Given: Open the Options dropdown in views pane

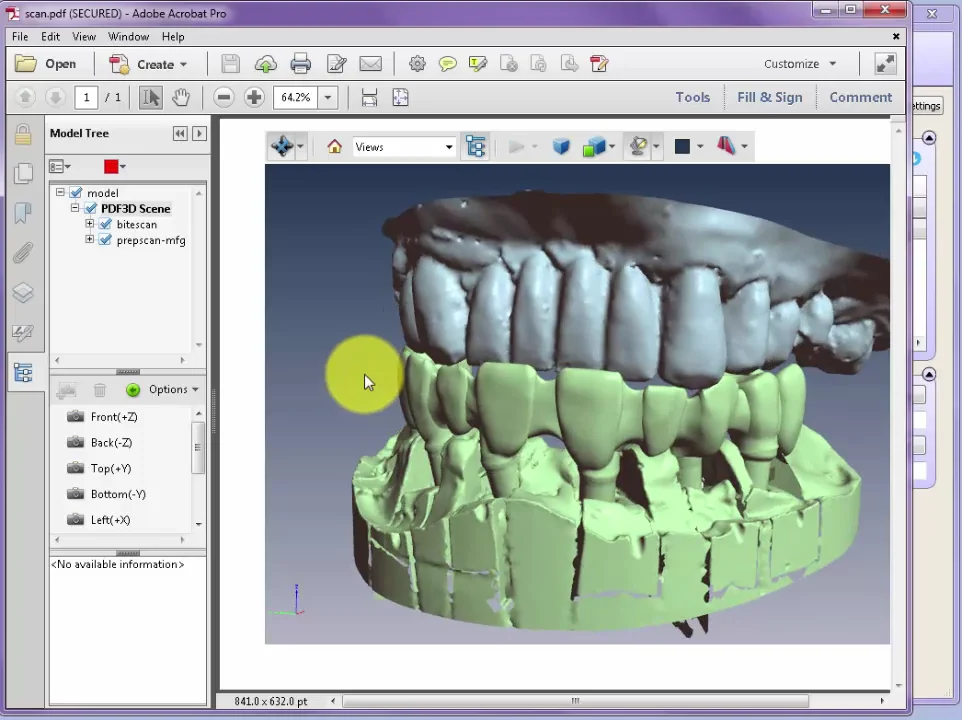Looking at the screenshot, I should tap(174, 389).
